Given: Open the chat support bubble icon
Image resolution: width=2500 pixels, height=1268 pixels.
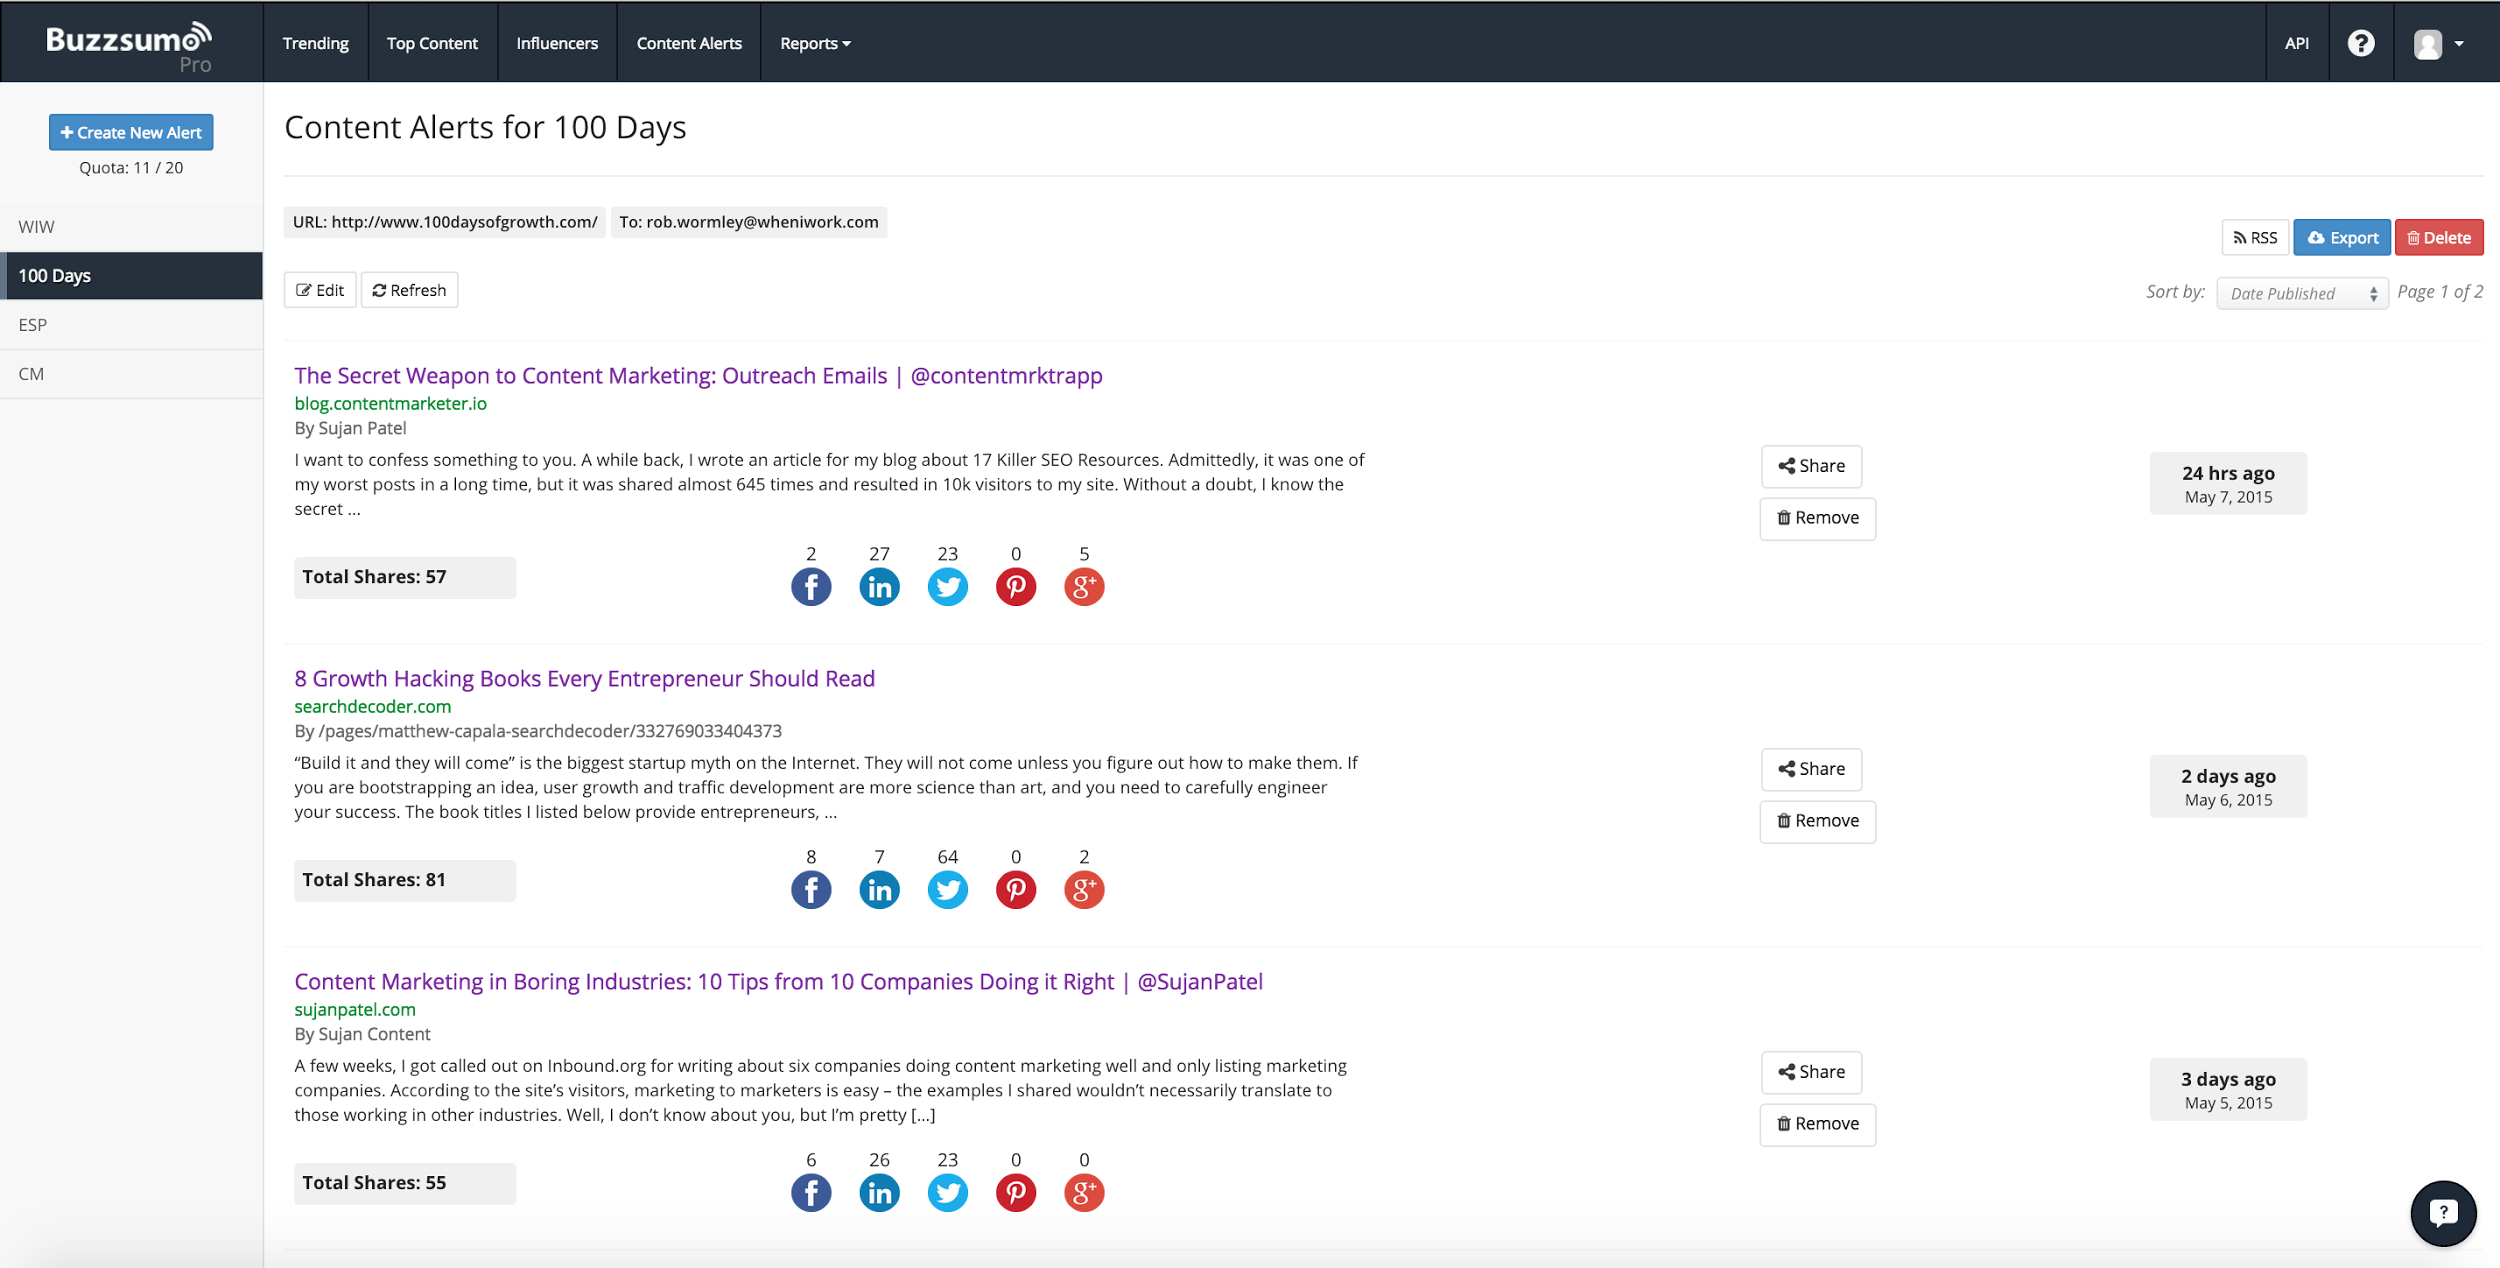Looking at the screenshot, I should [2443, 1213].
